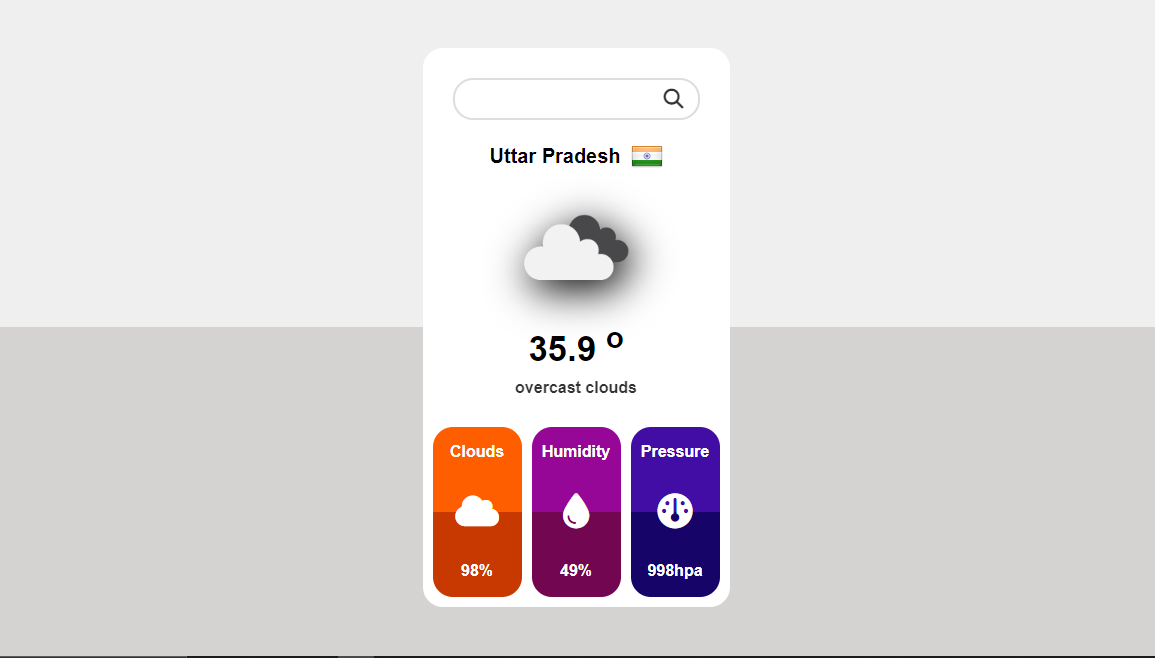Screen dimensions: 1155x658
Task: Click the water droplet Humidity icon
Action: point(576,511)
